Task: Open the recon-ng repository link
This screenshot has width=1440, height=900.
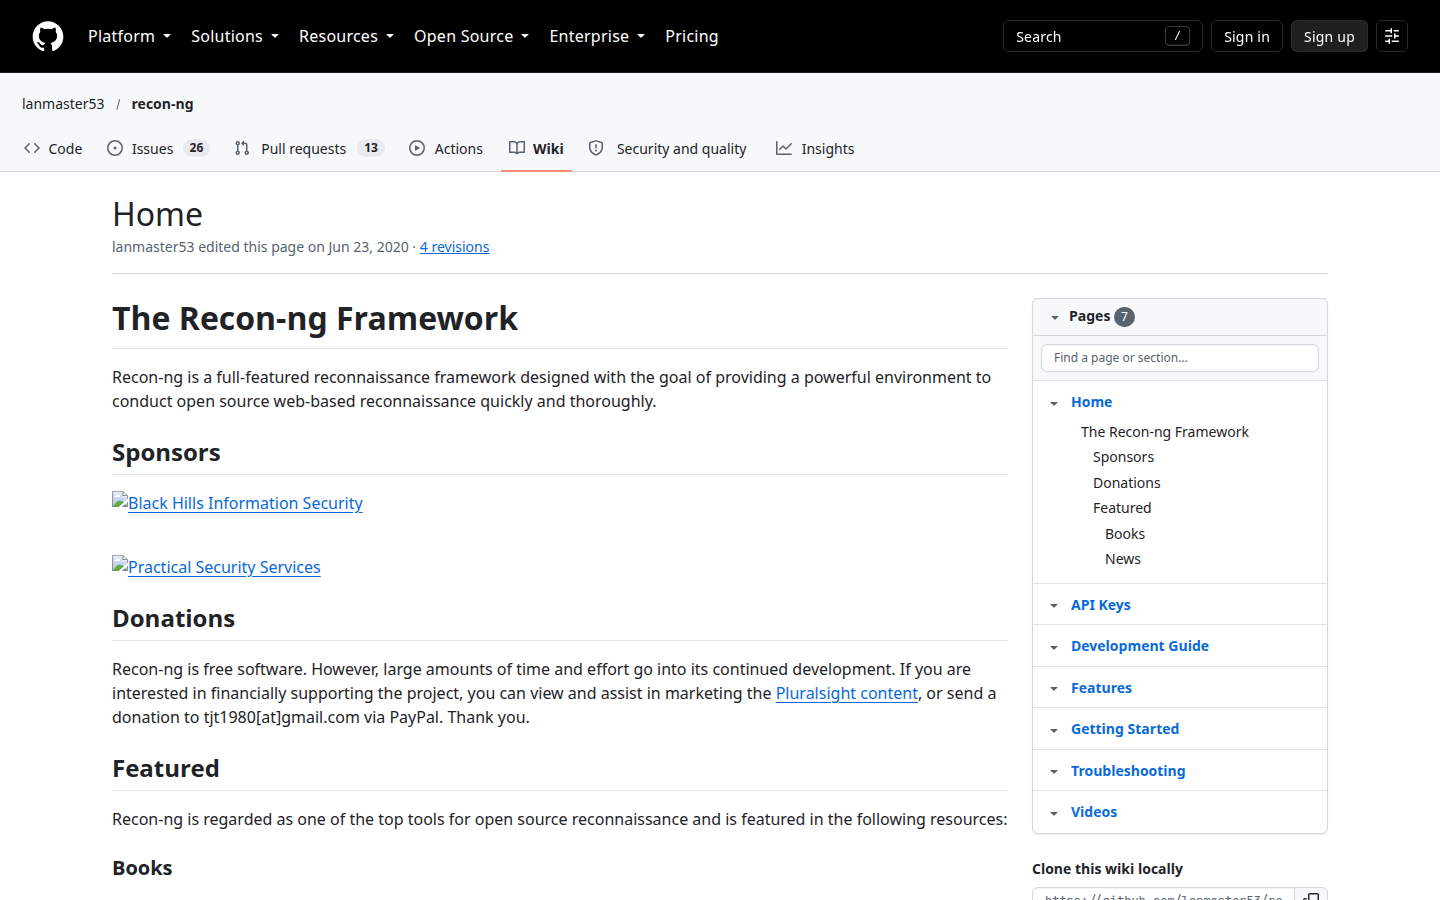Action: (162, 104)
